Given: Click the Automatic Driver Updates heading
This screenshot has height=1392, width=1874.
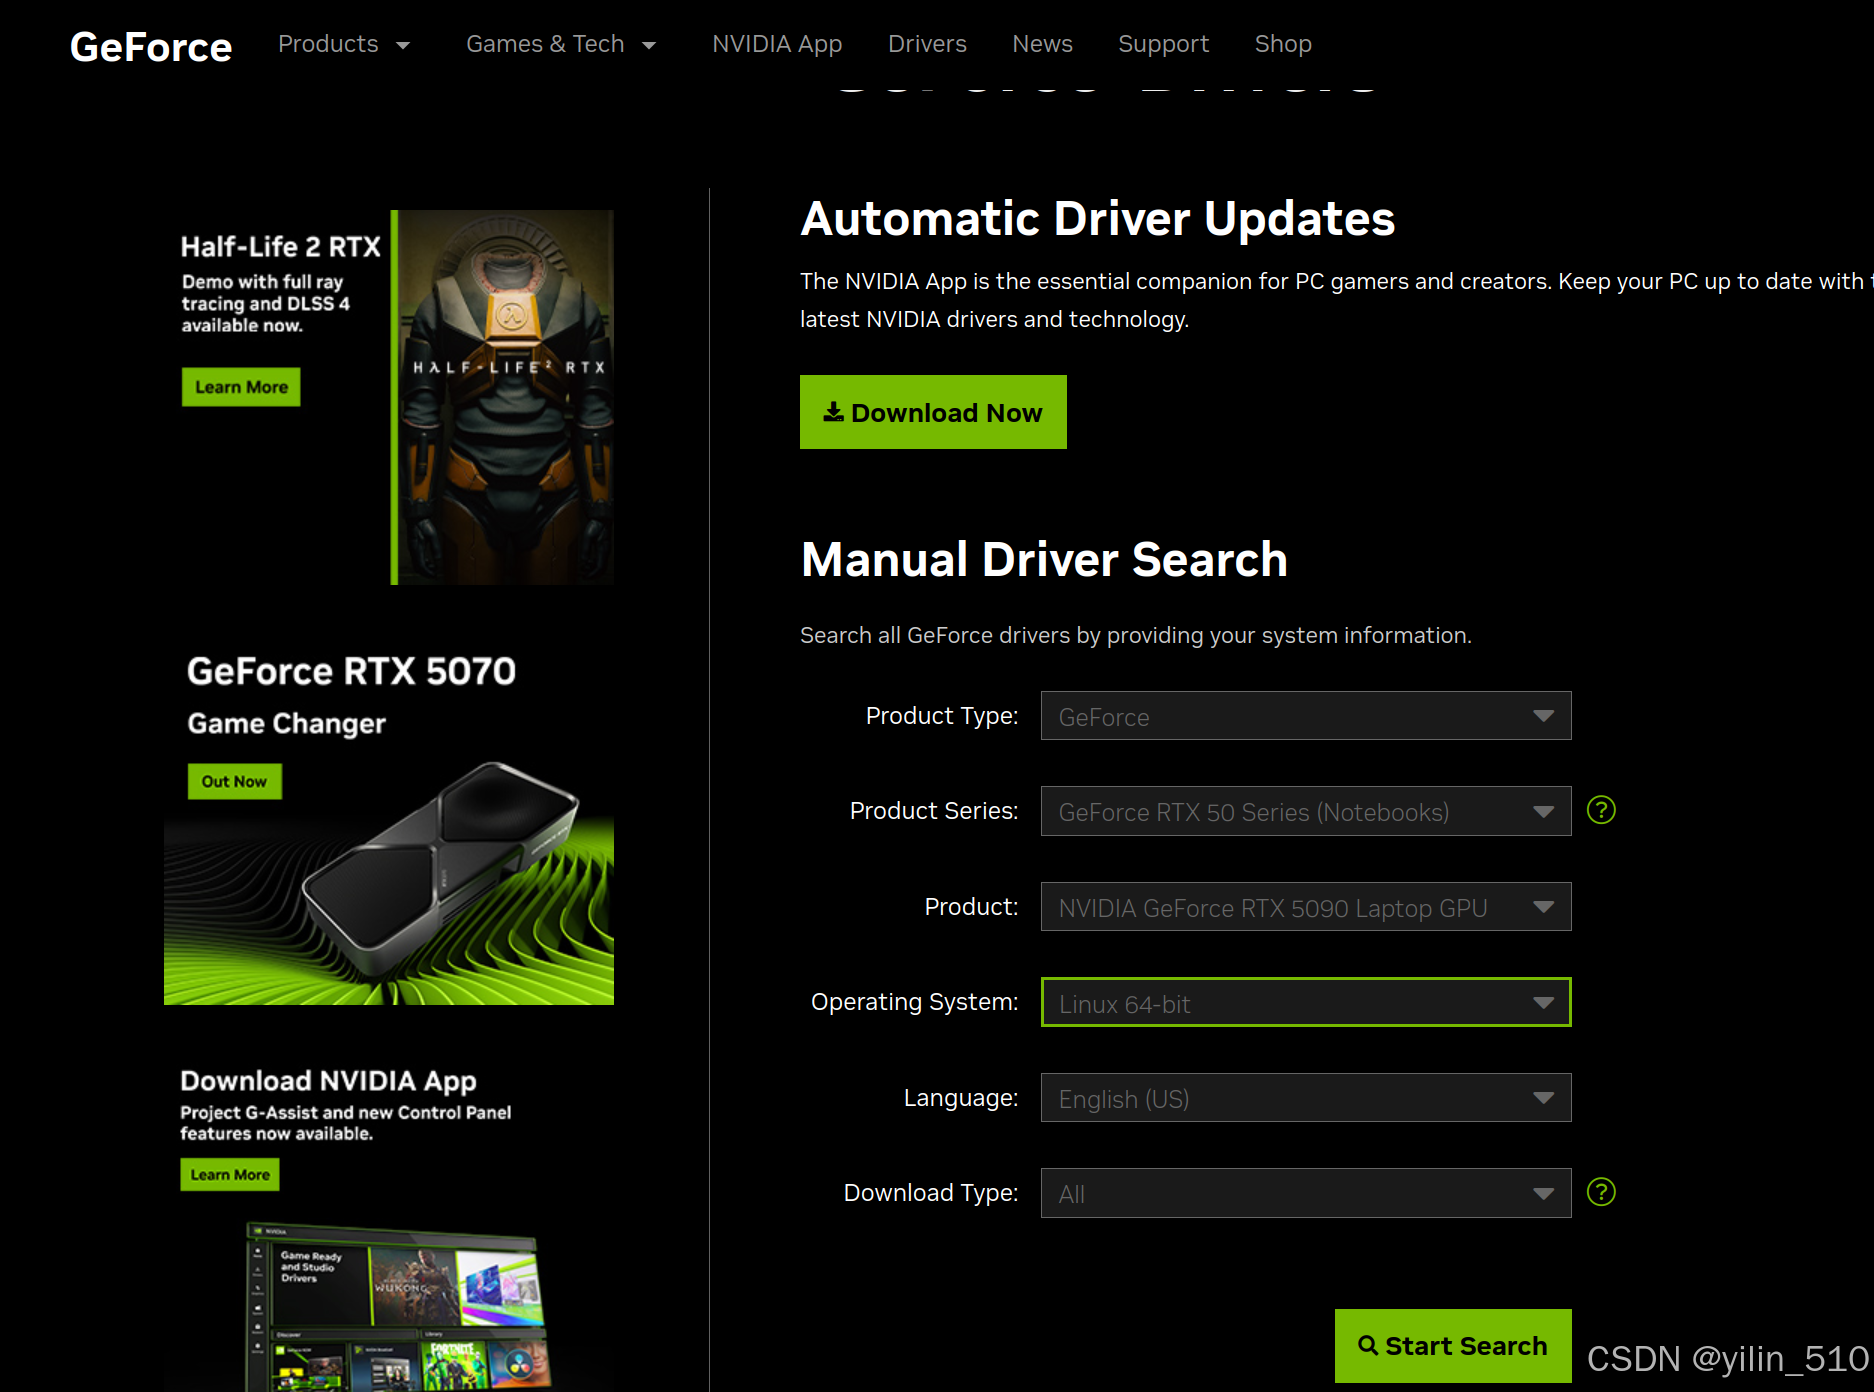Looking at the screenshot, I should (1097, 219).
